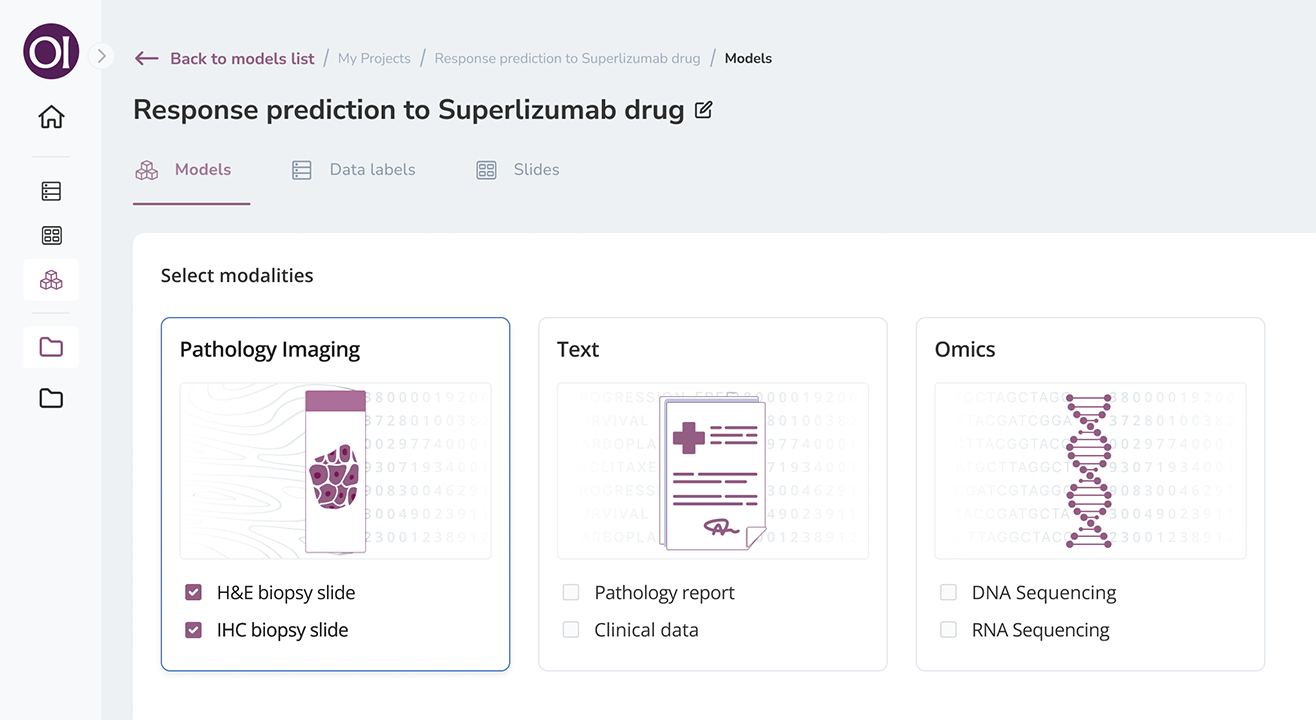Open the purple folder in sidebar
Screen dimensions: 1316x720
[x=51, y=347]
